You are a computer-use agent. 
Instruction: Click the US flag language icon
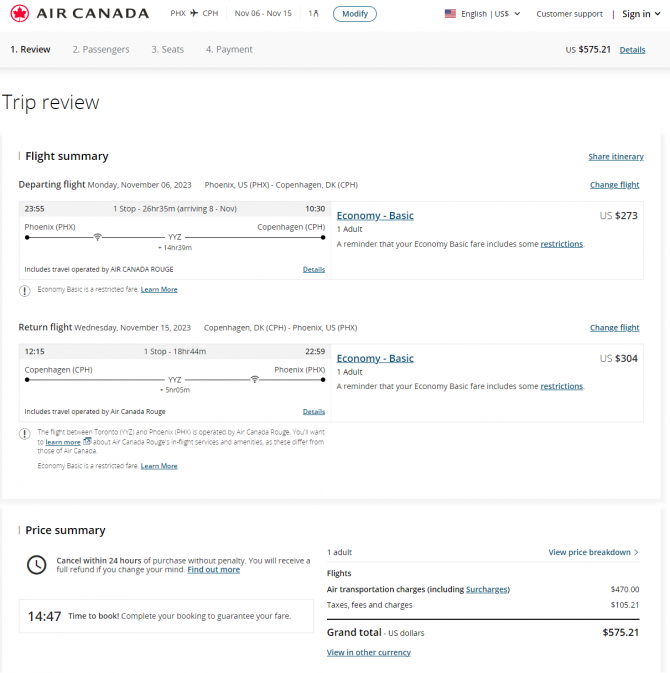pos(450,14)
